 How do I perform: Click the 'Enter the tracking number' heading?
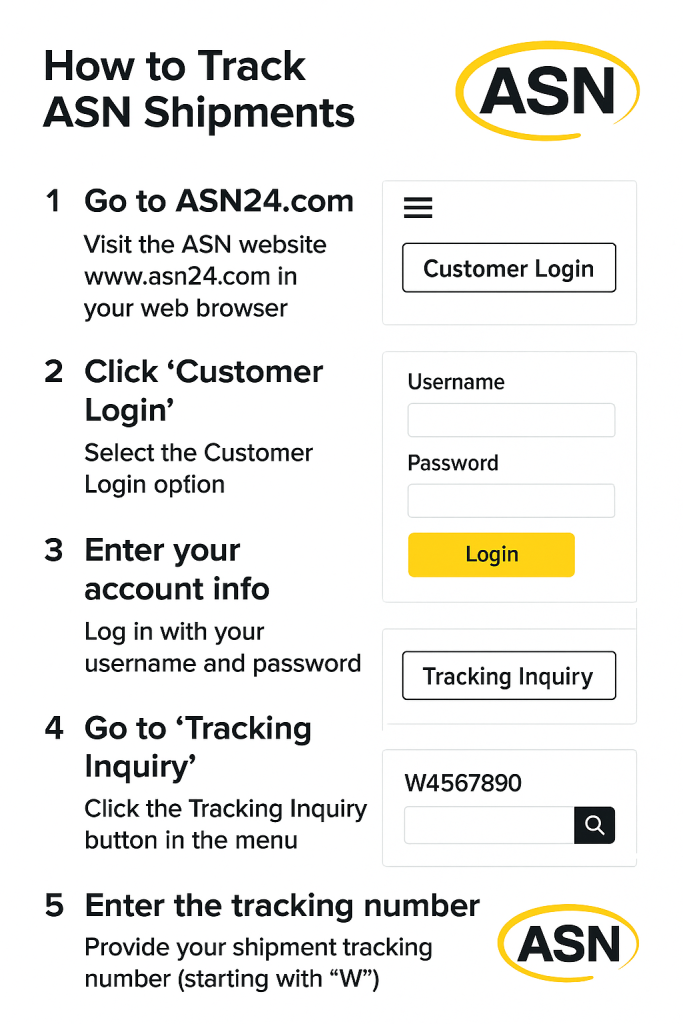coord(282,906)
